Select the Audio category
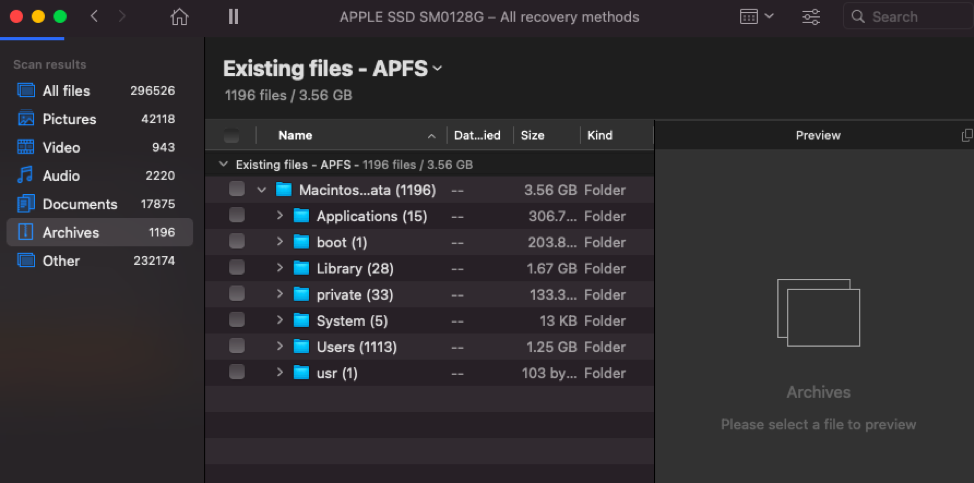 (99, 176)
